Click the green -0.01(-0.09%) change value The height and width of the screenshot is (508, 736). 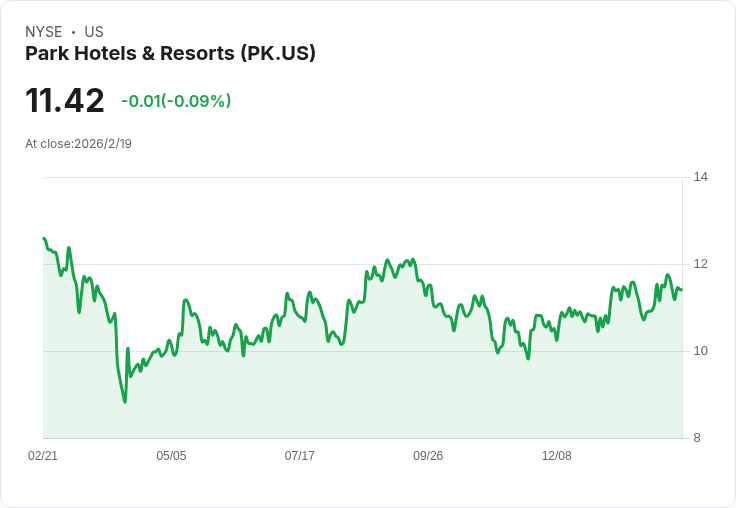176,101
